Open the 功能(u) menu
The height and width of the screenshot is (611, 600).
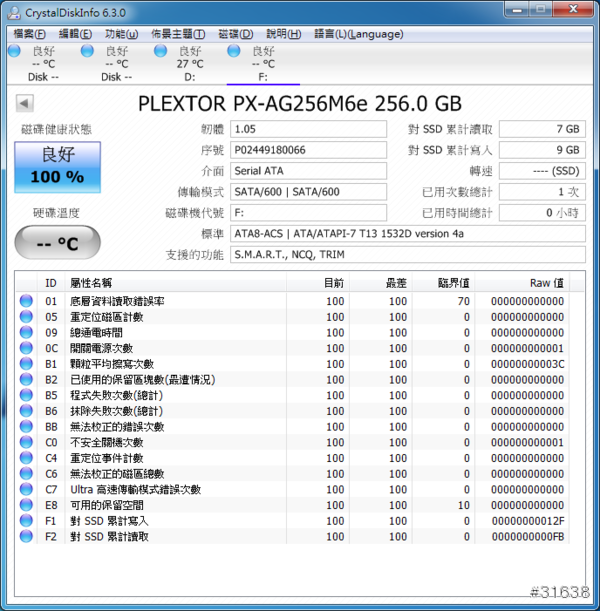[x=122, y=33]
